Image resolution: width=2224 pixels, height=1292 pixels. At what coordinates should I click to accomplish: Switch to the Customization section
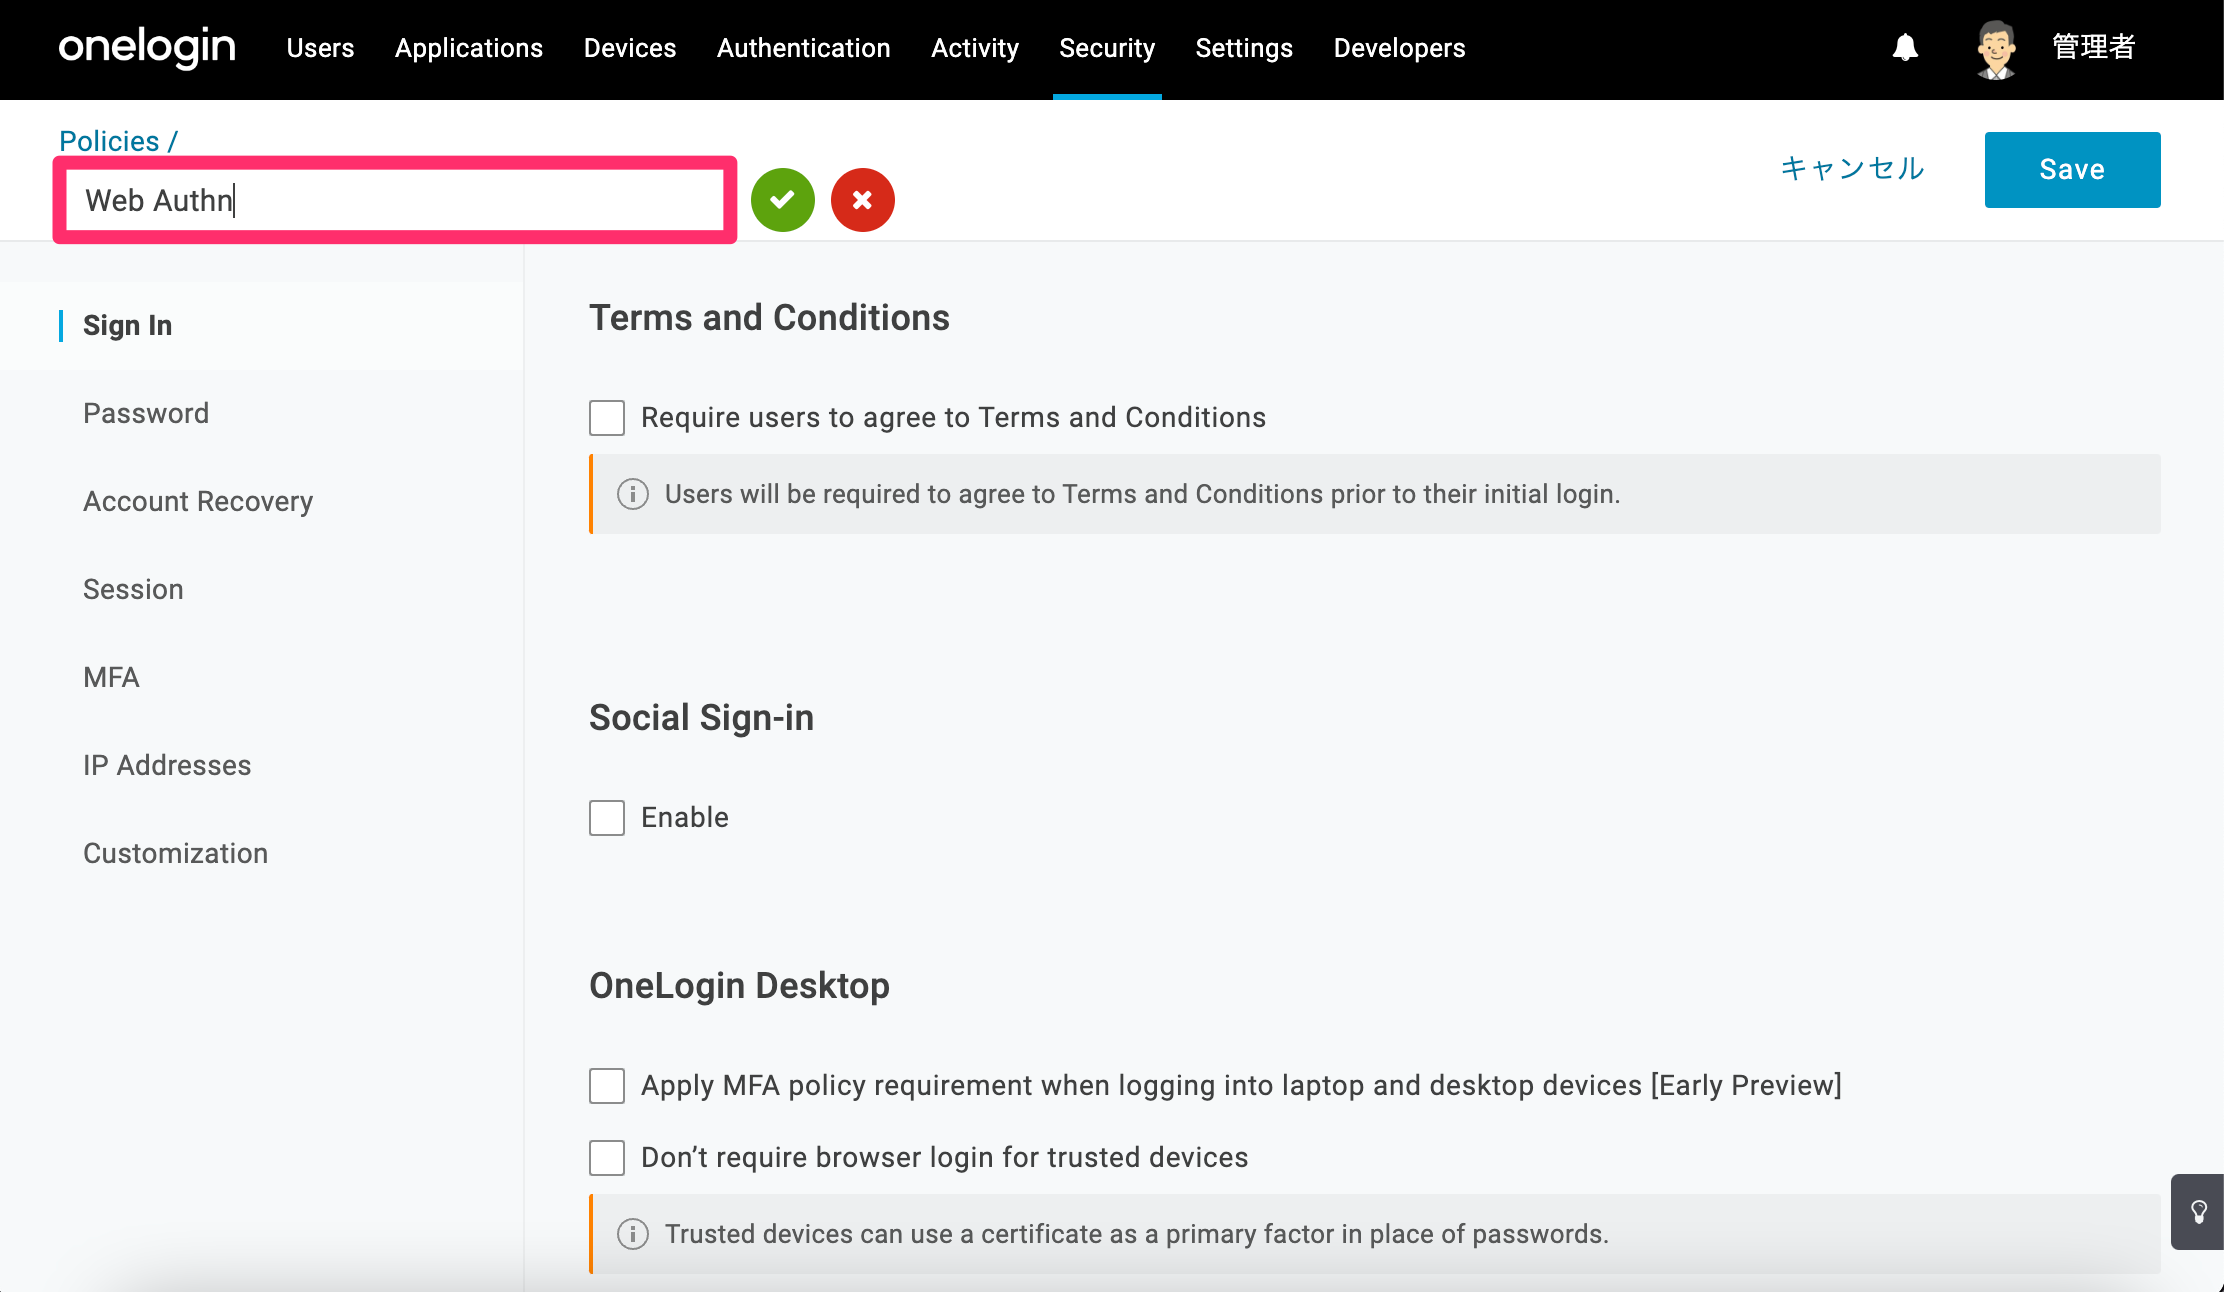coord(175,853)
